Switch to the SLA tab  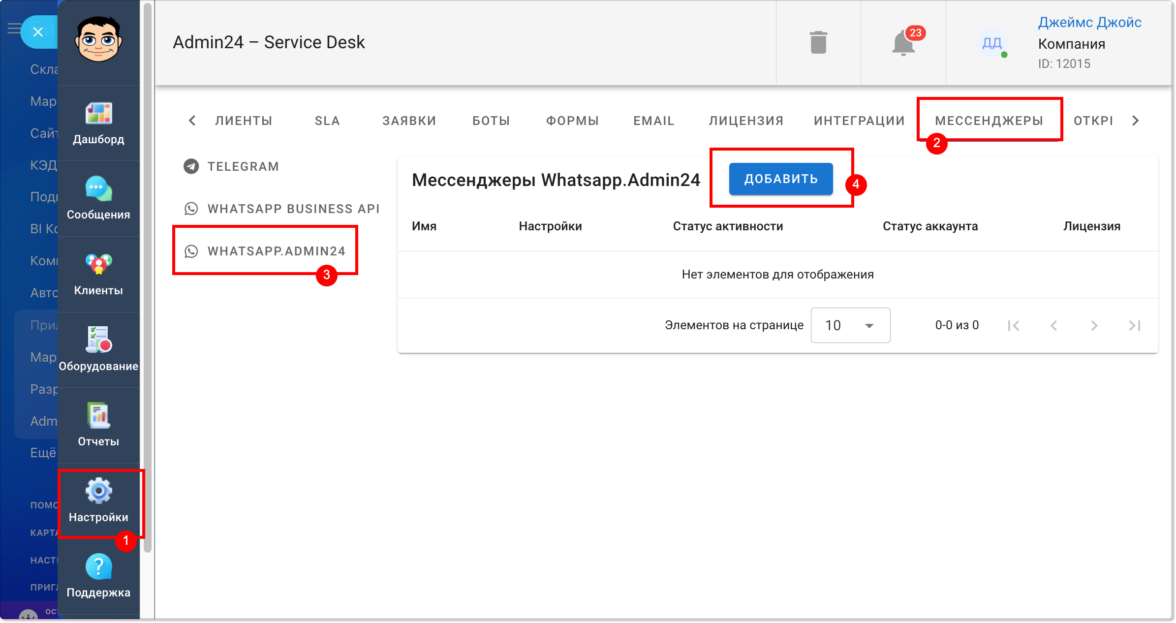pos(327,121)
